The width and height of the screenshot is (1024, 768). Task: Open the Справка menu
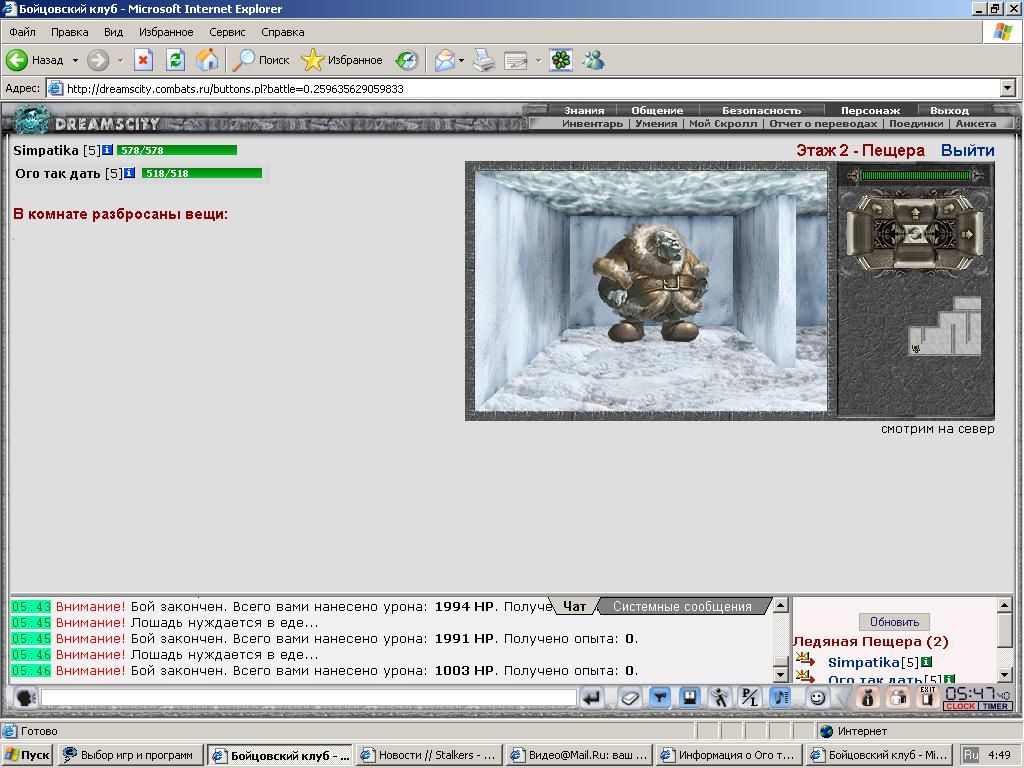[283, 32]
